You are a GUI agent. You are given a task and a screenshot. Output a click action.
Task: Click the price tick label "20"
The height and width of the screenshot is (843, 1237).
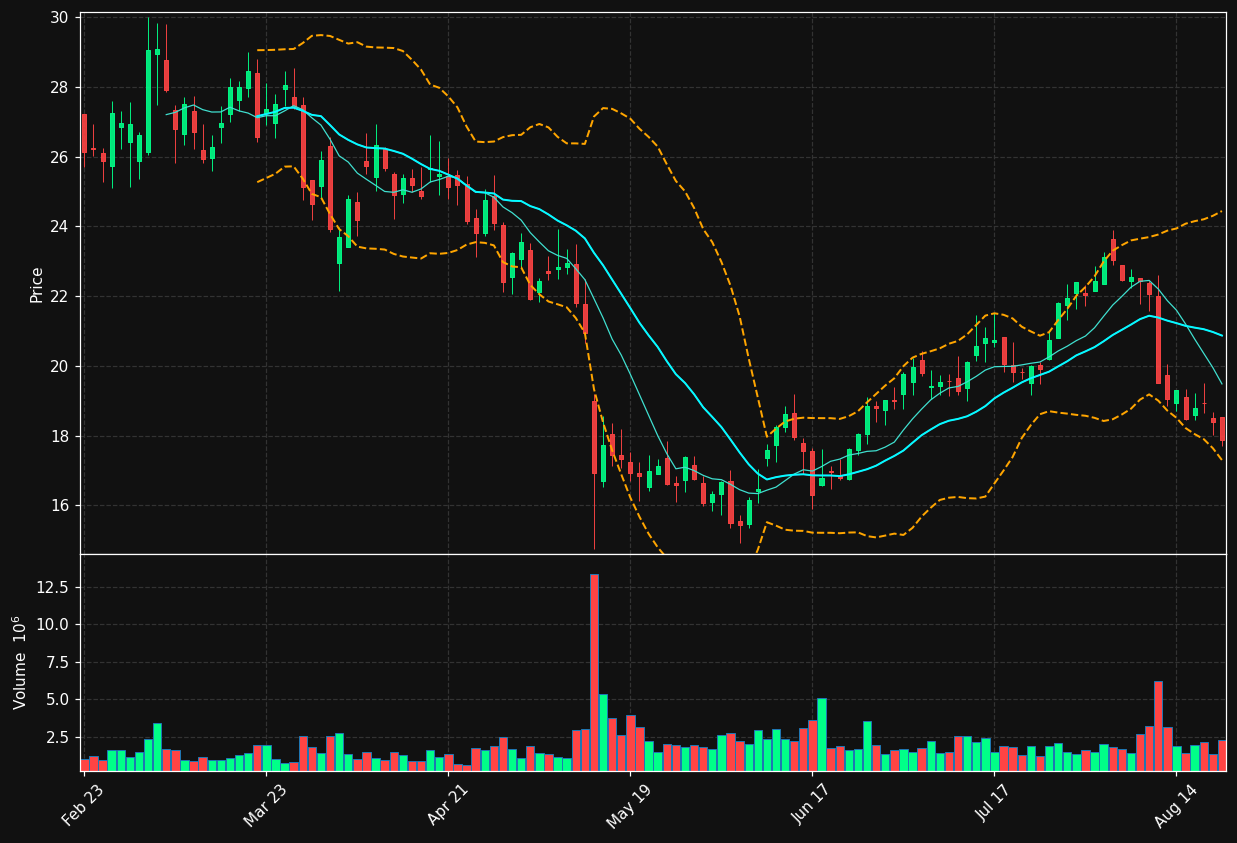(59, 366)
